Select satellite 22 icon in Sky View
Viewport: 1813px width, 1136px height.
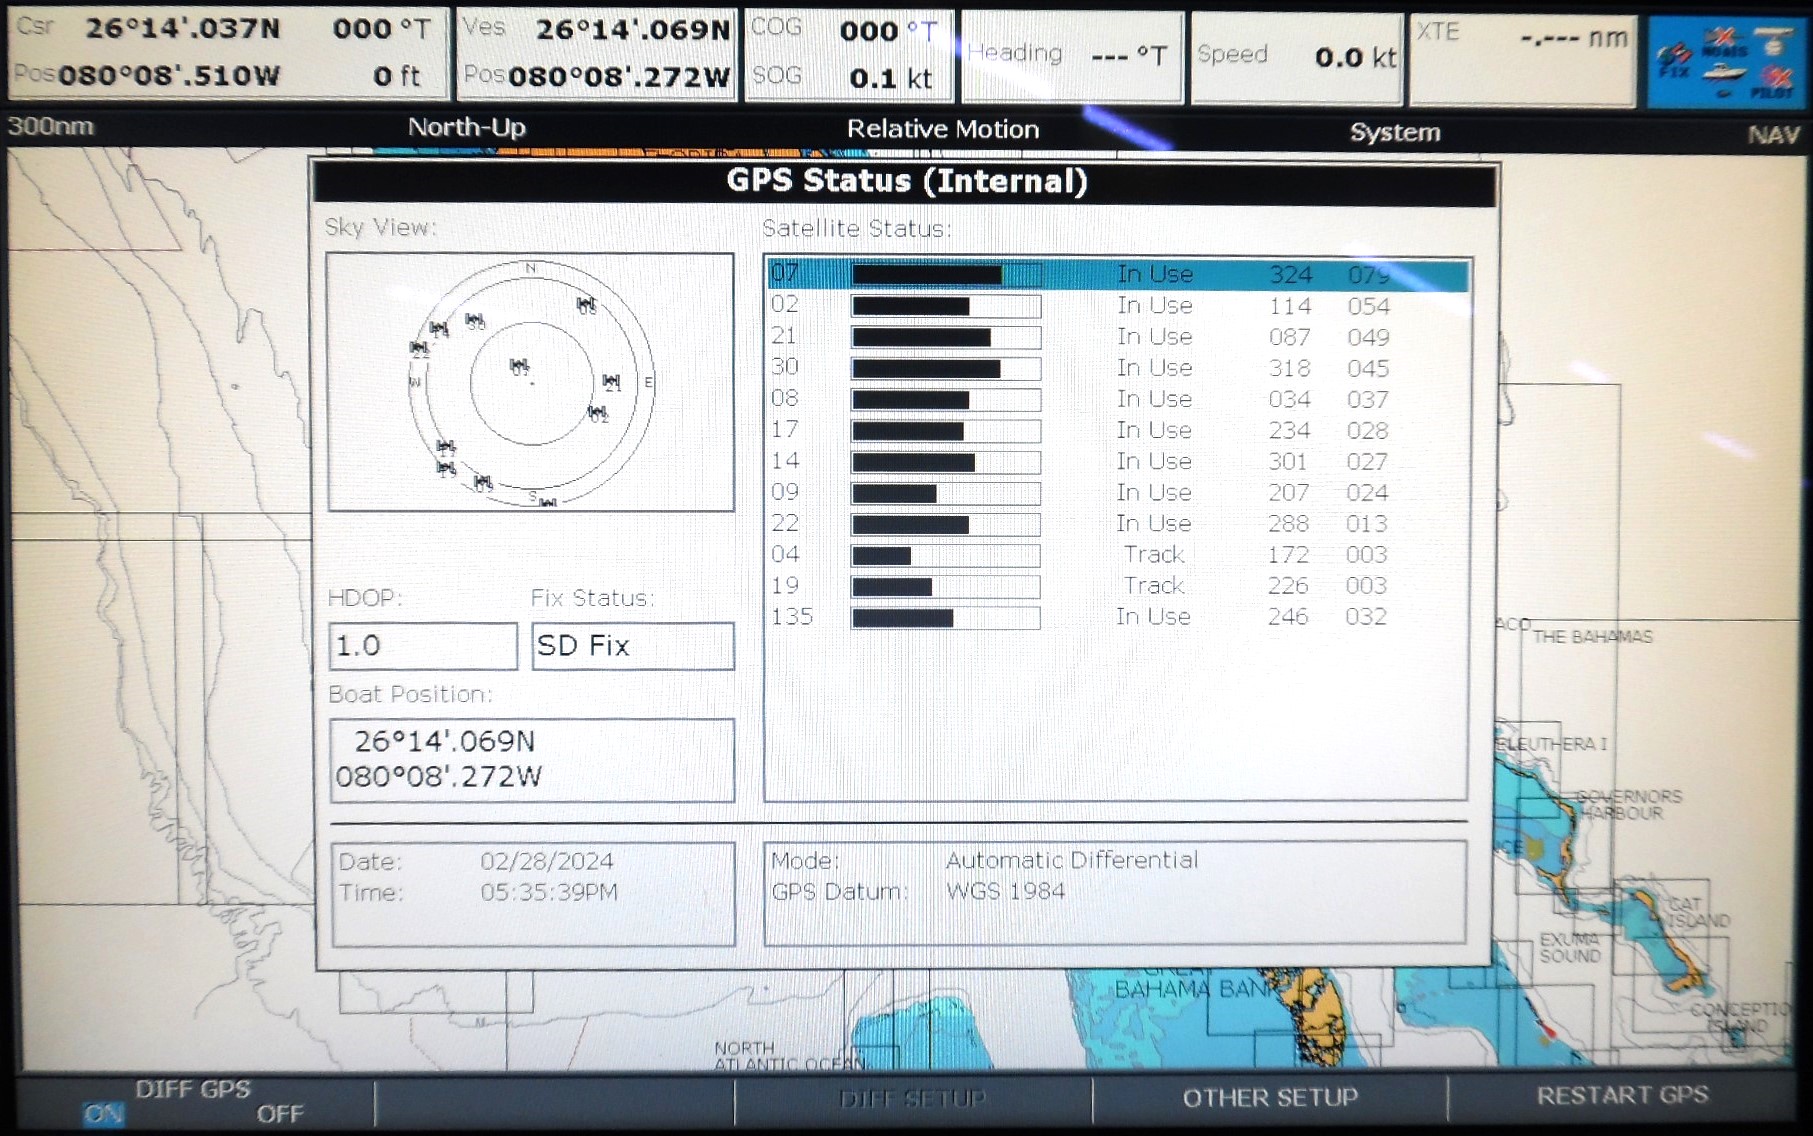click(419, 348)
